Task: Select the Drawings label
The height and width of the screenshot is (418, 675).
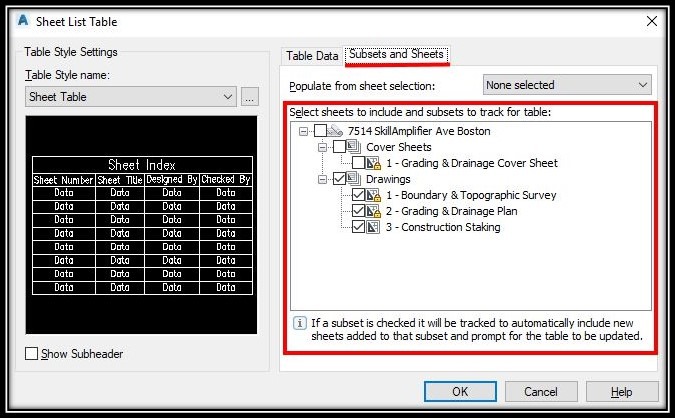Action: [x=388, y=179]
